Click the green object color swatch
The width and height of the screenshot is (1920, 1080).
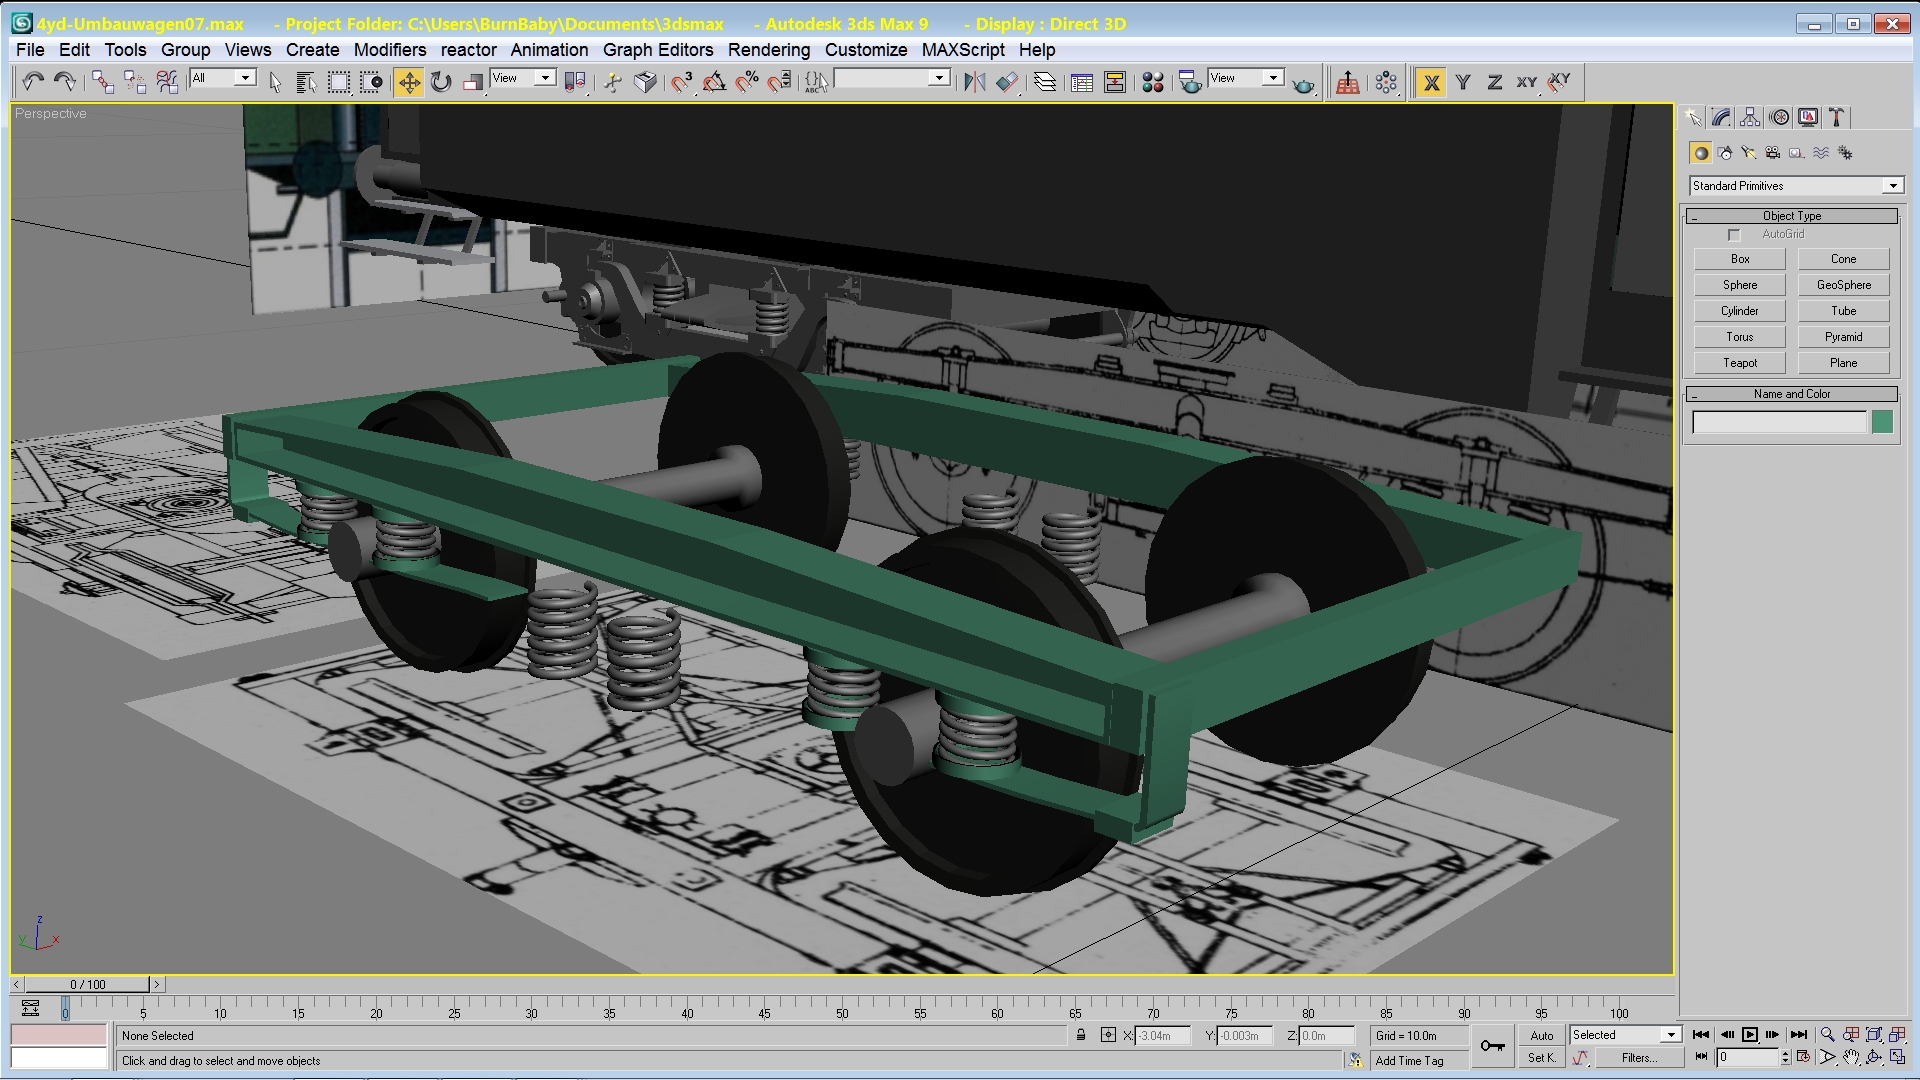[1882, 422]
